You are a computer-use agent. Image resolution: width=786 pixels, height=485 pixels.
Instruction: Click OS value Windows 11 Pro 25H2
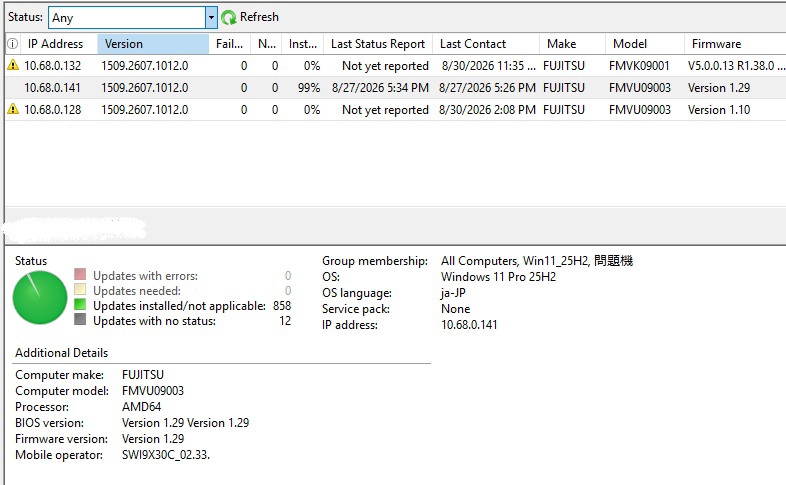(x=498, y=277)
